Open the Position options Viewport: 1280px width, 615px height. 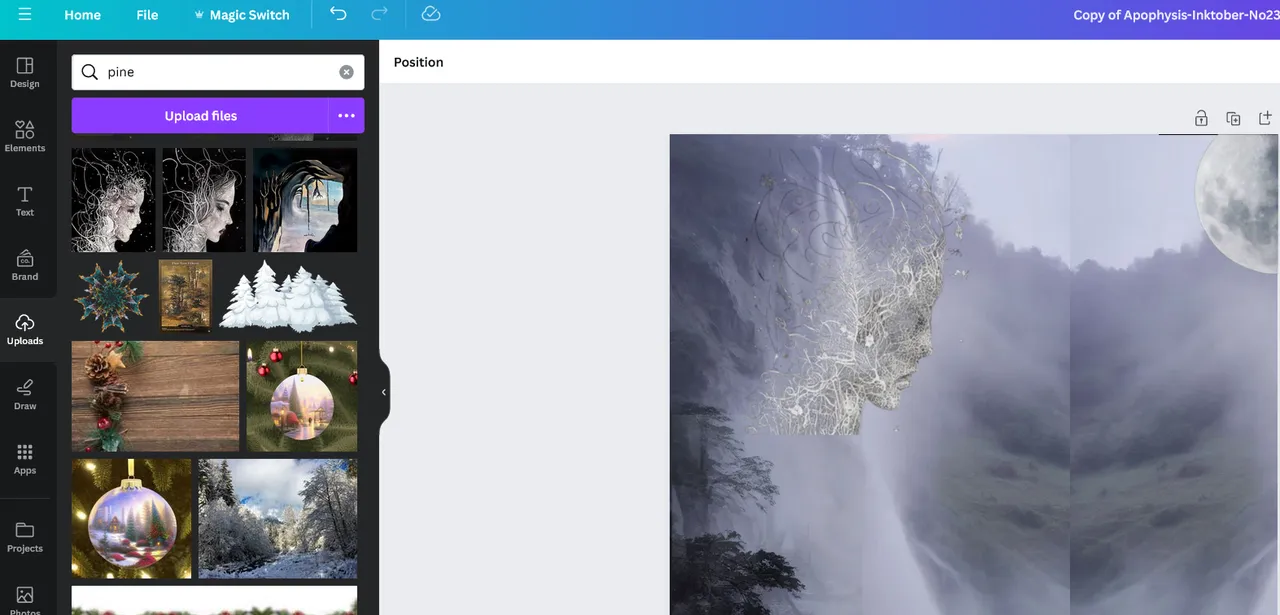pyautogui.click(x=418, y=62)
